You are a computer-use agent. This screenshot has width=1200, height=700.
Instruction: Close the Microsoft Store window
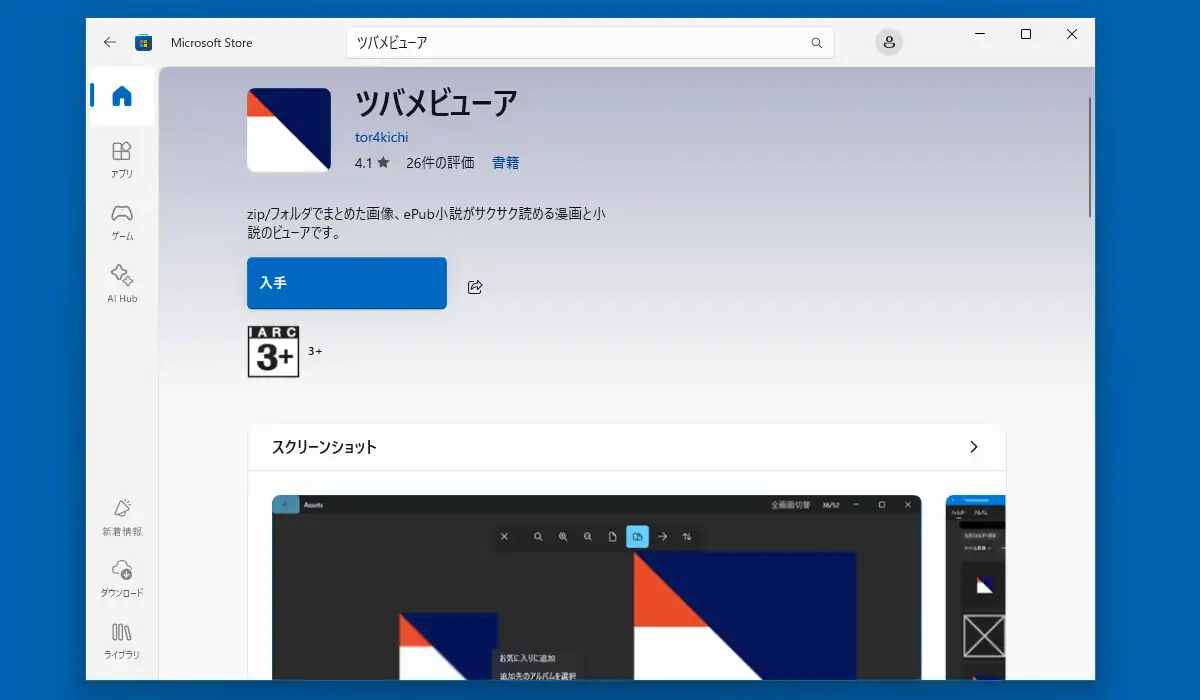[x=1072, y=34]
